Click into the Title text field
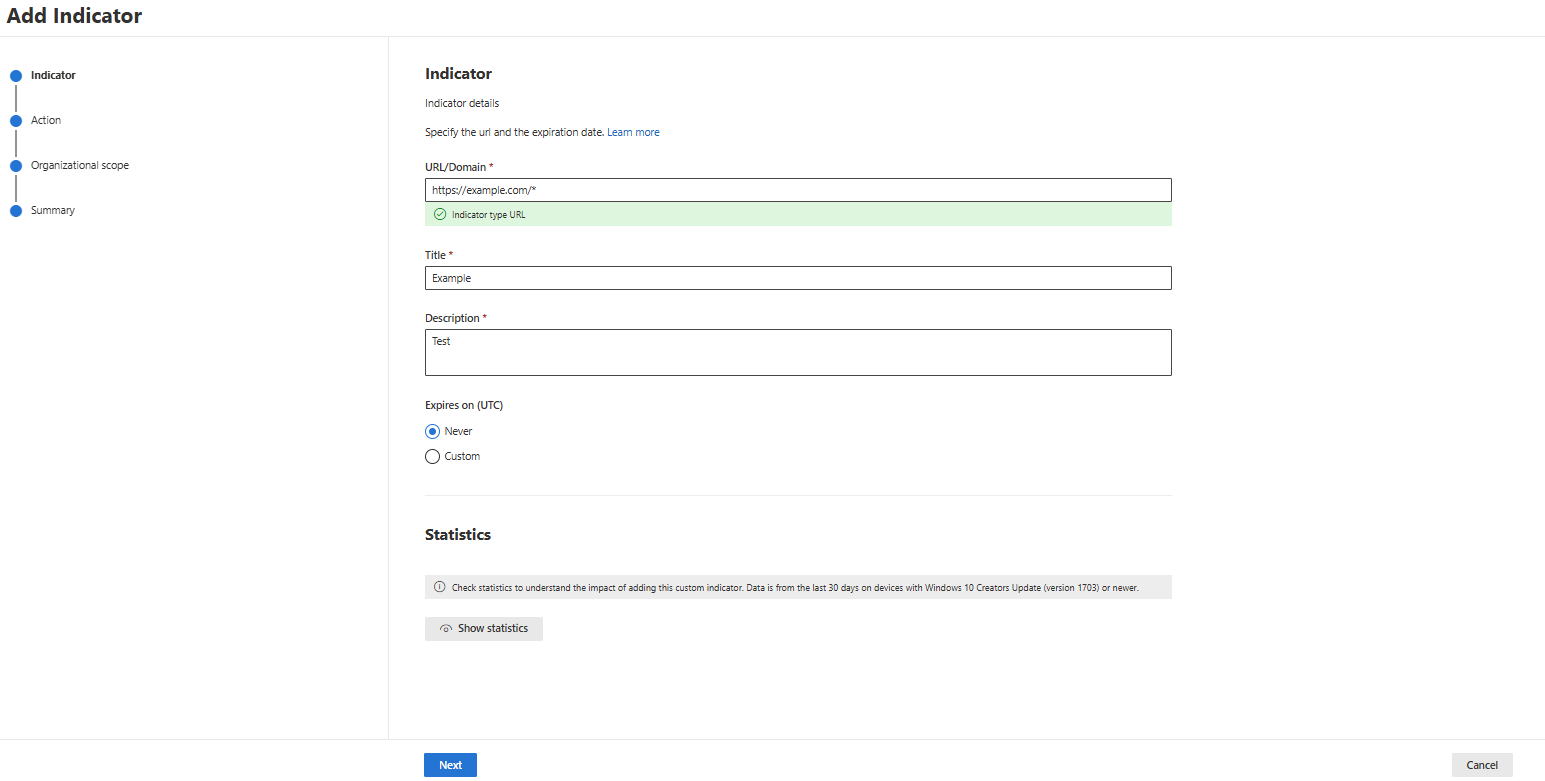The image size is (1545, 781). pyautogui.click(x=798, y=278)
